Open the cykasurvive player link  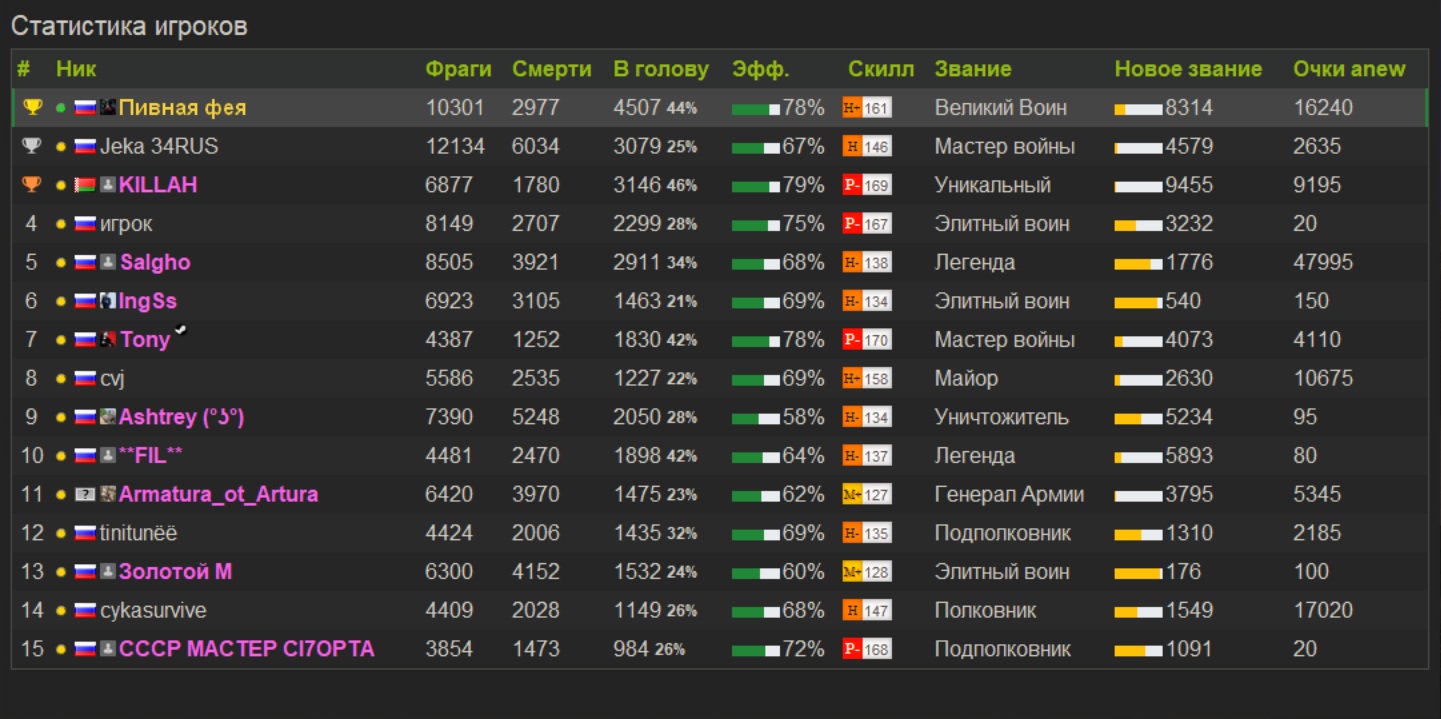coord(153,610)
